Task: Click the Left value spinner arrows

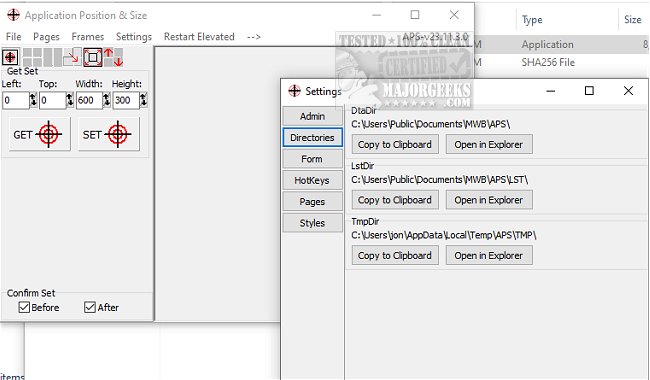Action: tap(33, 100)
